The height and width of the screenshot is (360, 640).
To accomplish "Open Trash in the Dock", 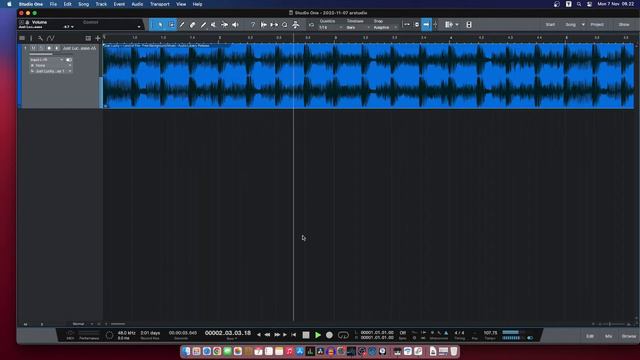I will (453, 351).
